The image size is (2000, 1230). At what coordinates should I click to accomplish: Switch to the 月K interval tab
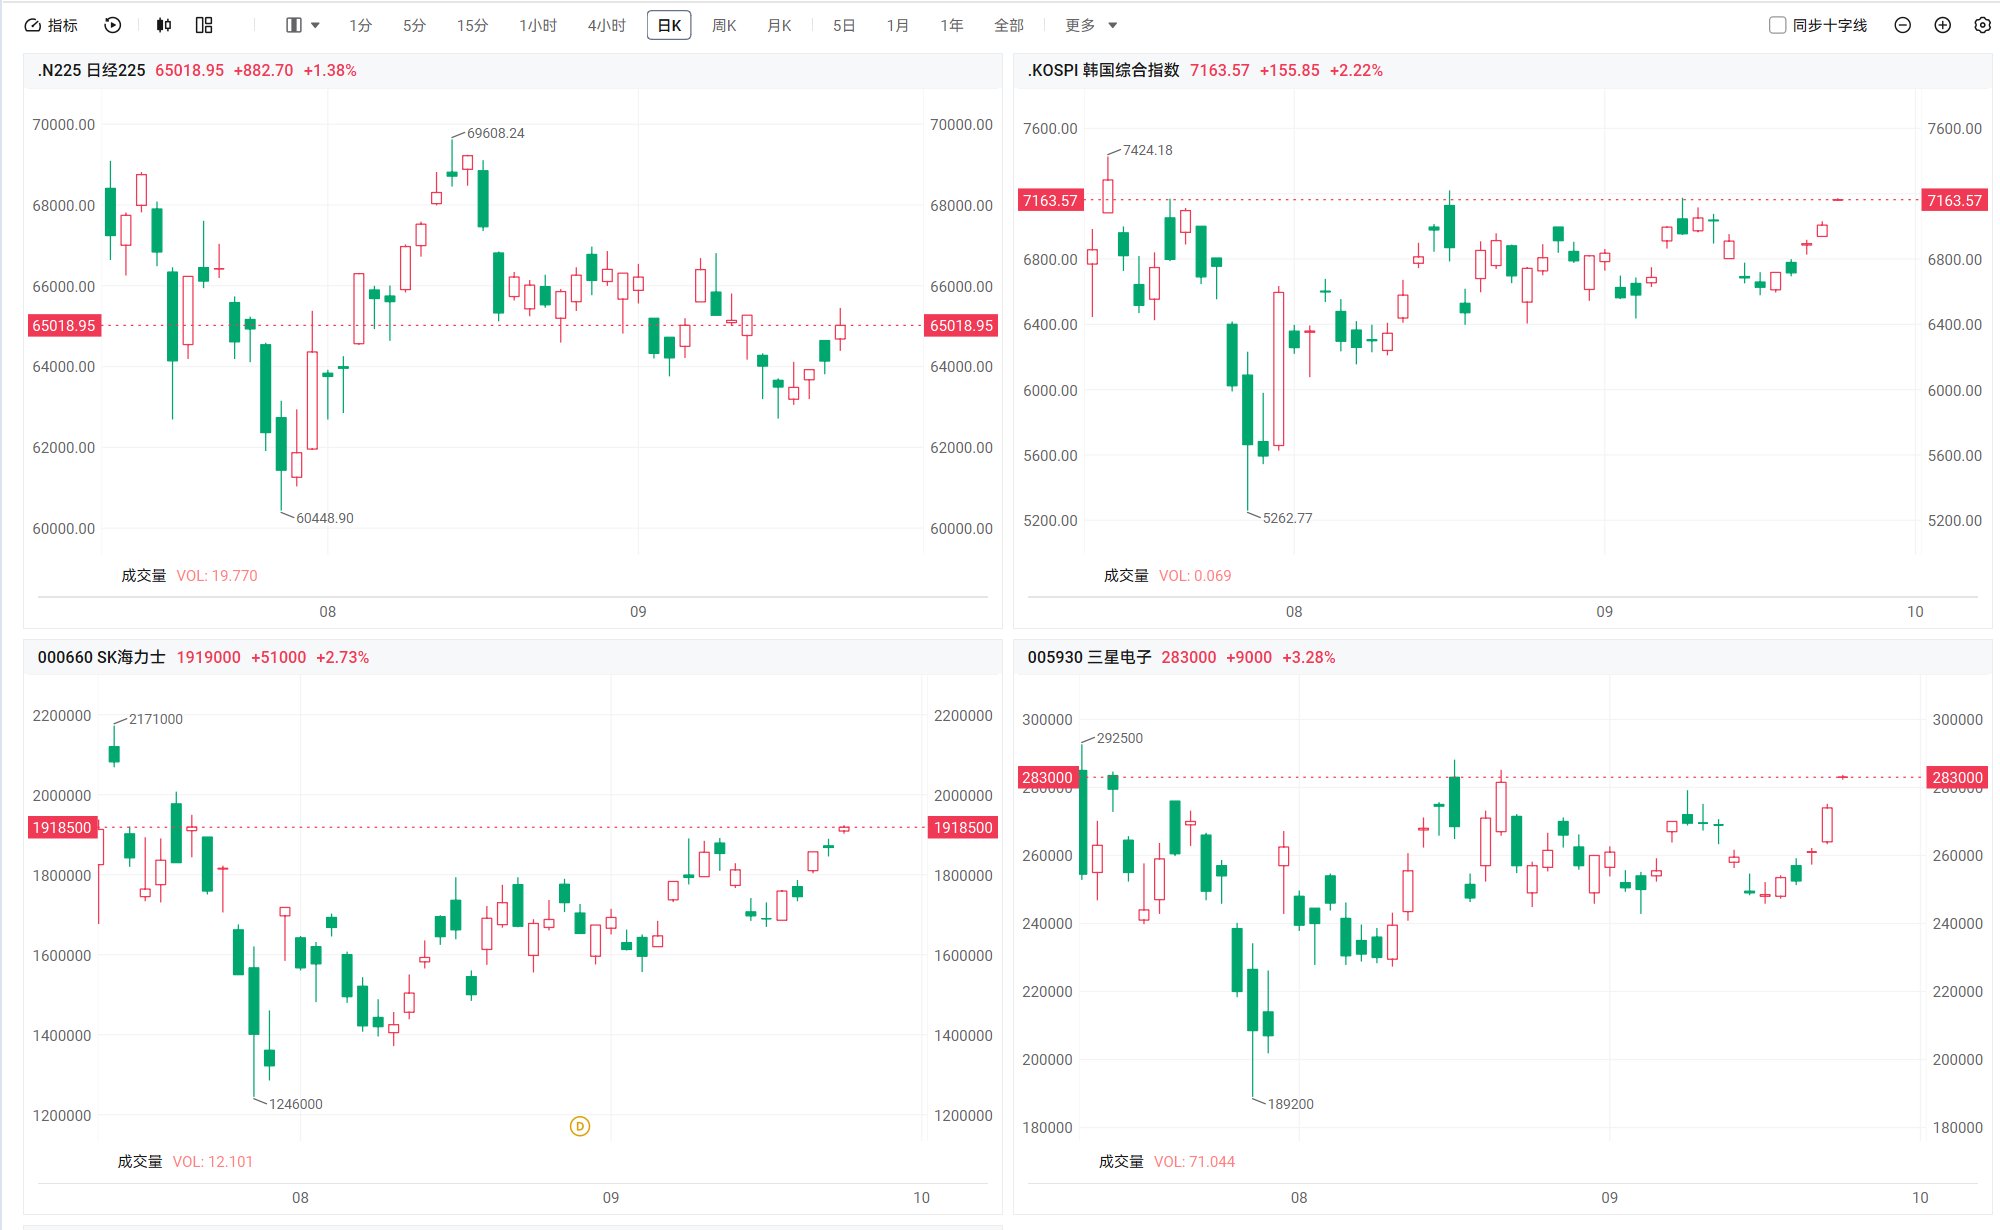pyautogui.click(x=779, y=25)
